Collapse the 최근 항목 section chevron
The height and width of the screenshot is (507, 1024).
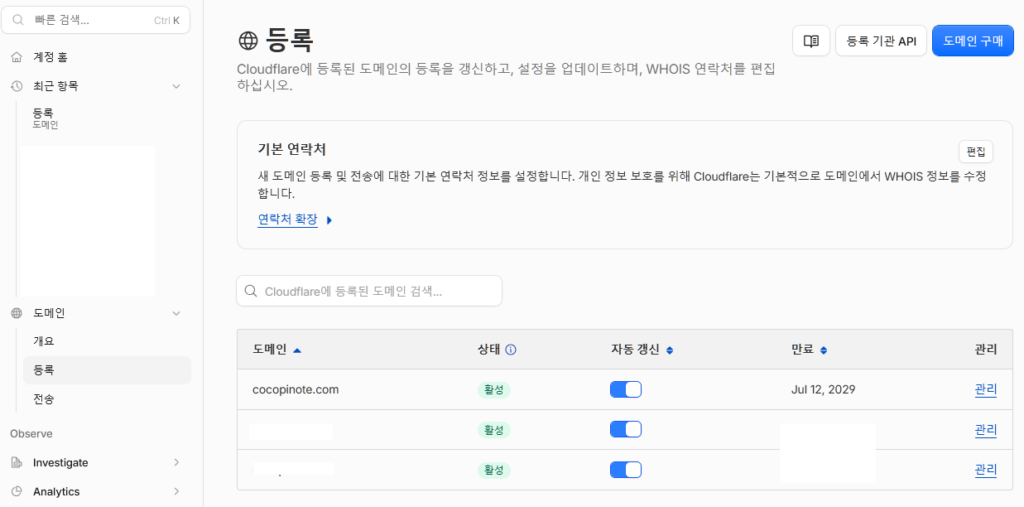(176, 86)
